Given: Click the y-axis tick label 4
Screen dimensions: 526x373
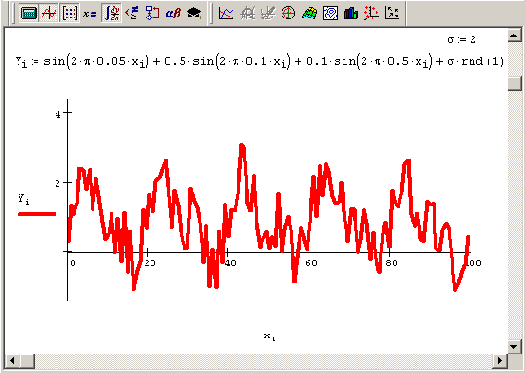Looking at the screenshot, I should click(58, 114).
